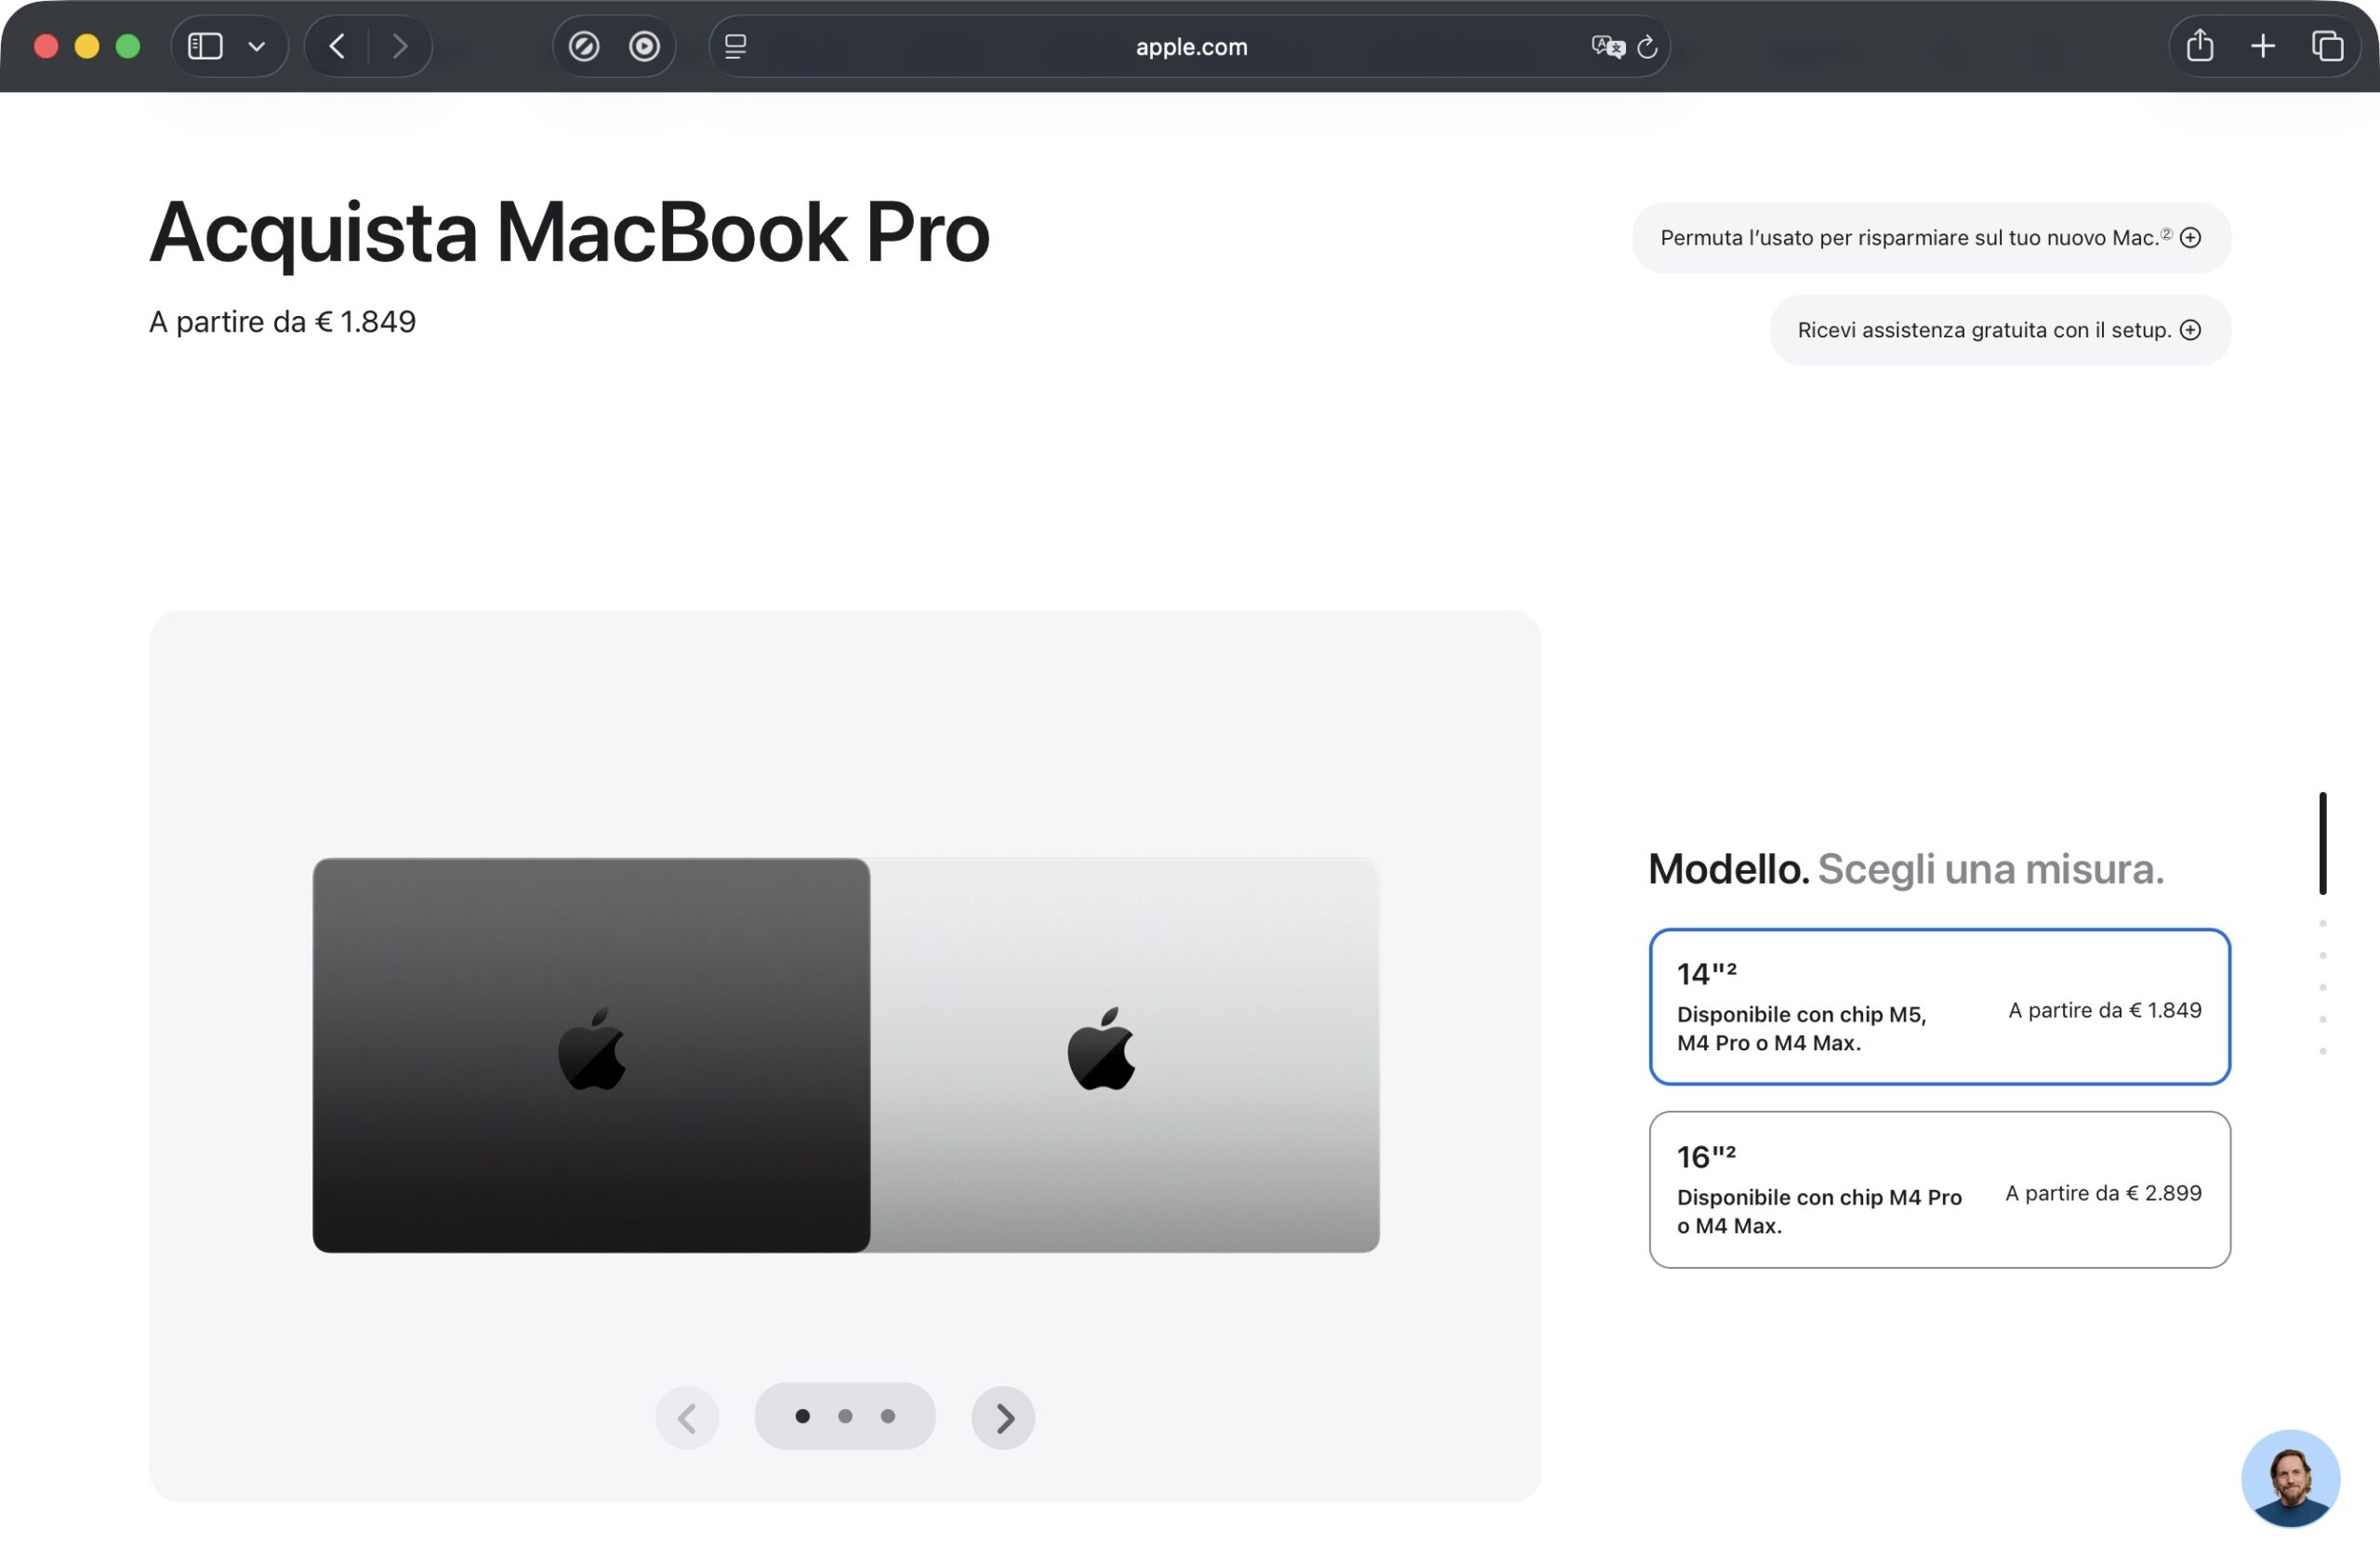Click the circular play extension icon
Image resolution: width=2380 pixels, height=1568 pixels.
644,46
